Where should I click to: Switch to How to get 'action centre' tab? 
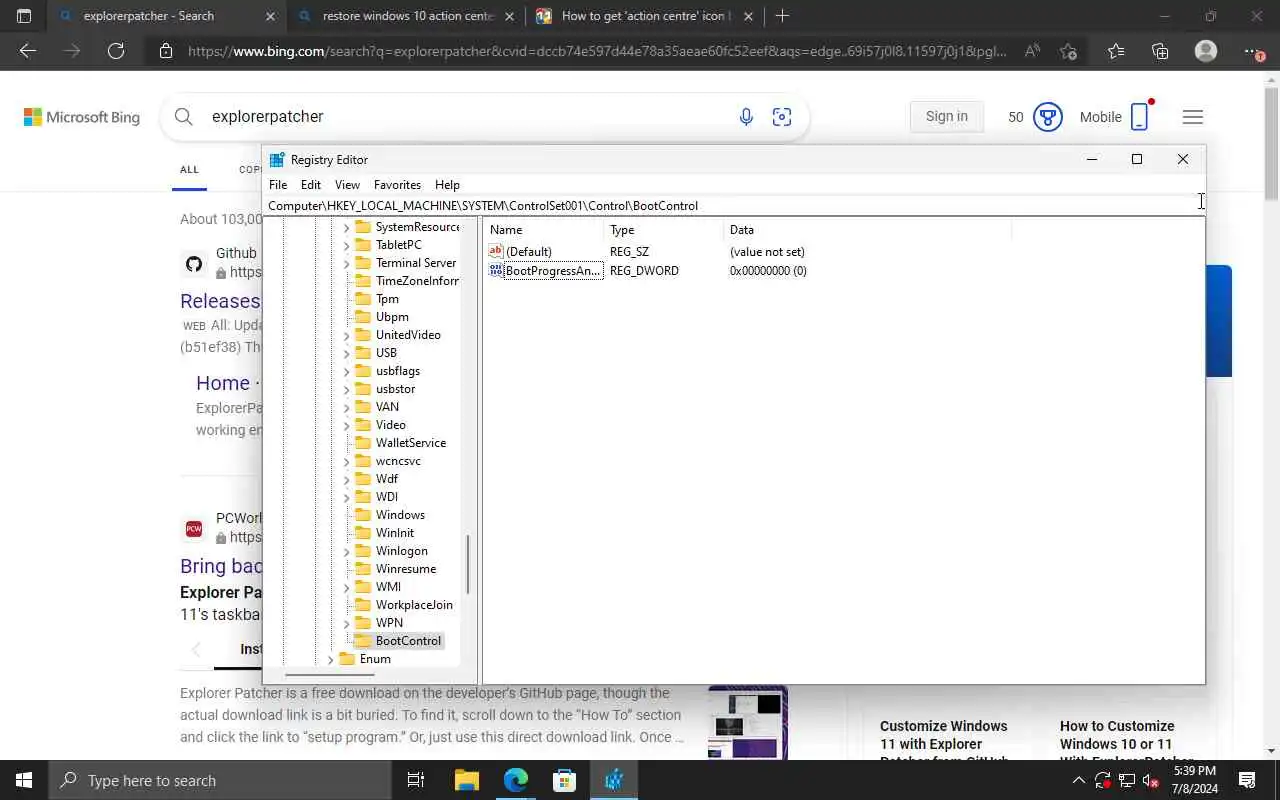click(x=646, y=16)
